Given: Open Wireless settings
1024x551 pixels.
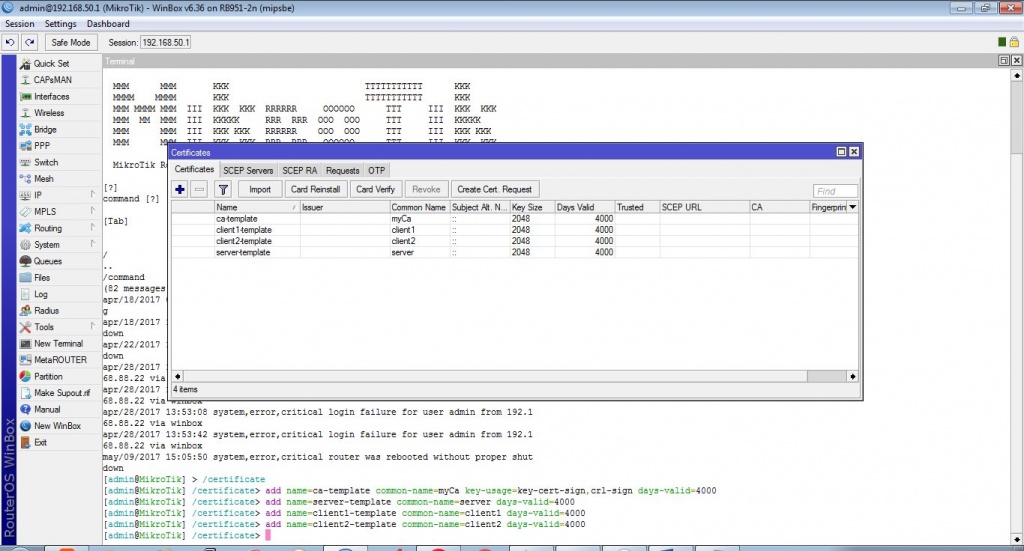Looking at the screenshot, I should click(x=49, y=113).
